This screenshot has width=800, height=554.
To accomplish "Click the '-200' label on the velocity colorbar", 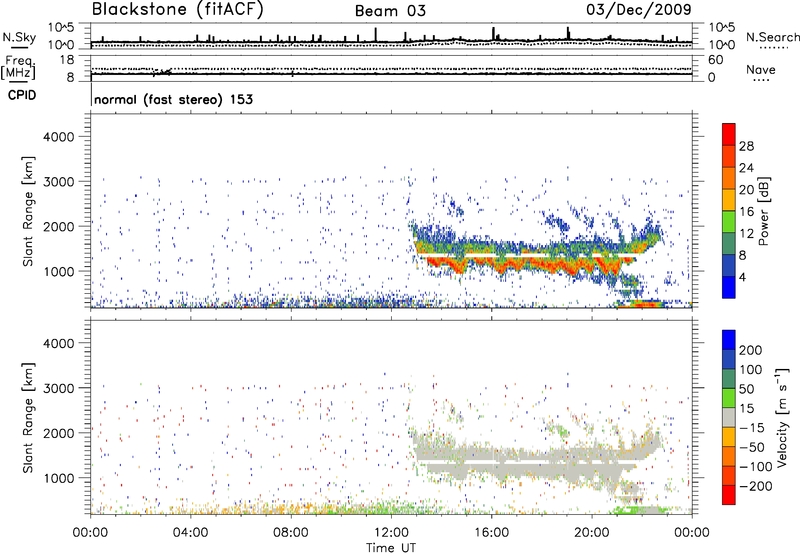I will point(756,486).
